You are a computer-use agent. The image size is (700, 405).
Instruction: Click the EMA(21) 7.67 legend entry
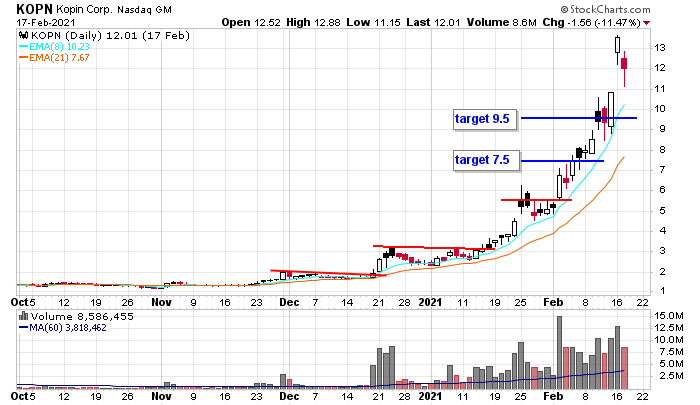click(59, 58)
